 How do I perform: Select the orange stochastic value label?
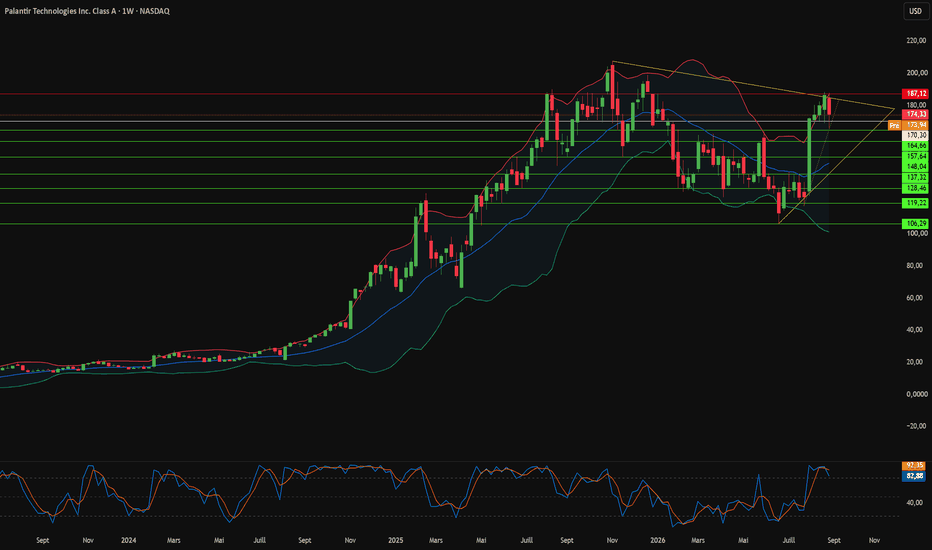[914, 466]
